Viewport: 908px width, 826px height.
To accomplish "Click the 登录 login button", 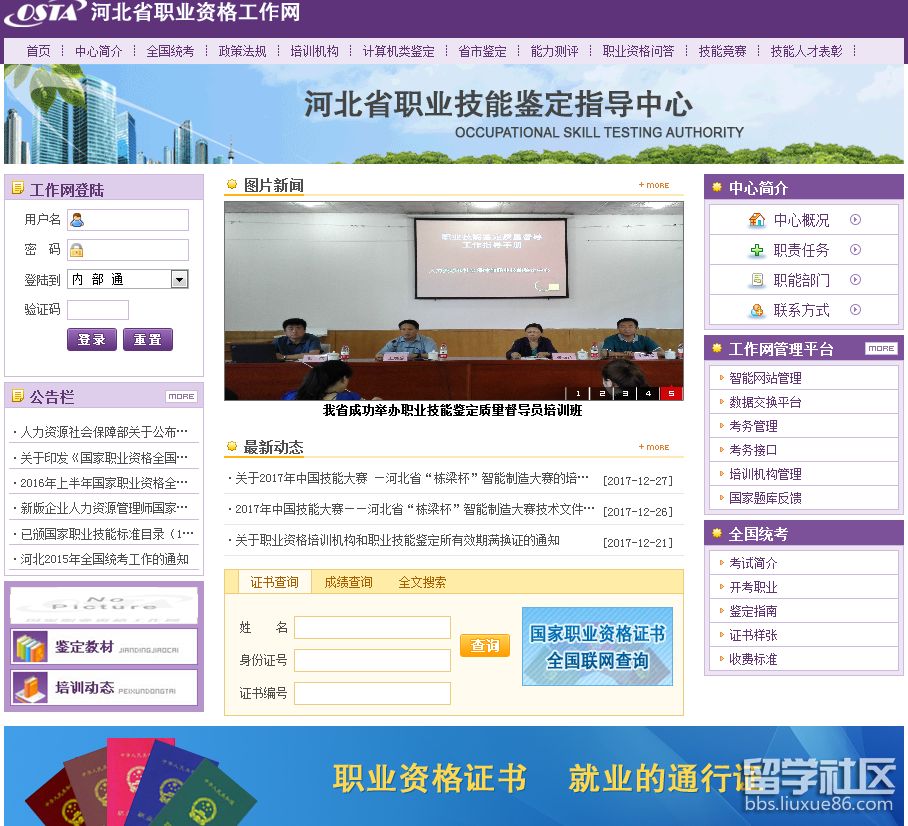I will click(x=92, y=339).
